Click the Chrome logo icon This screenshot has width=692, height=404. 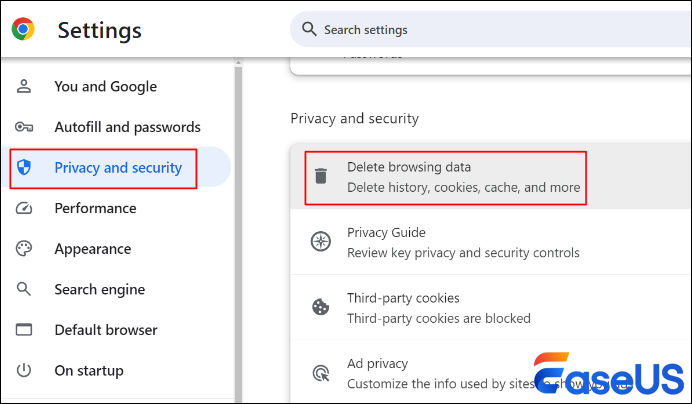[x=24, y=30]
